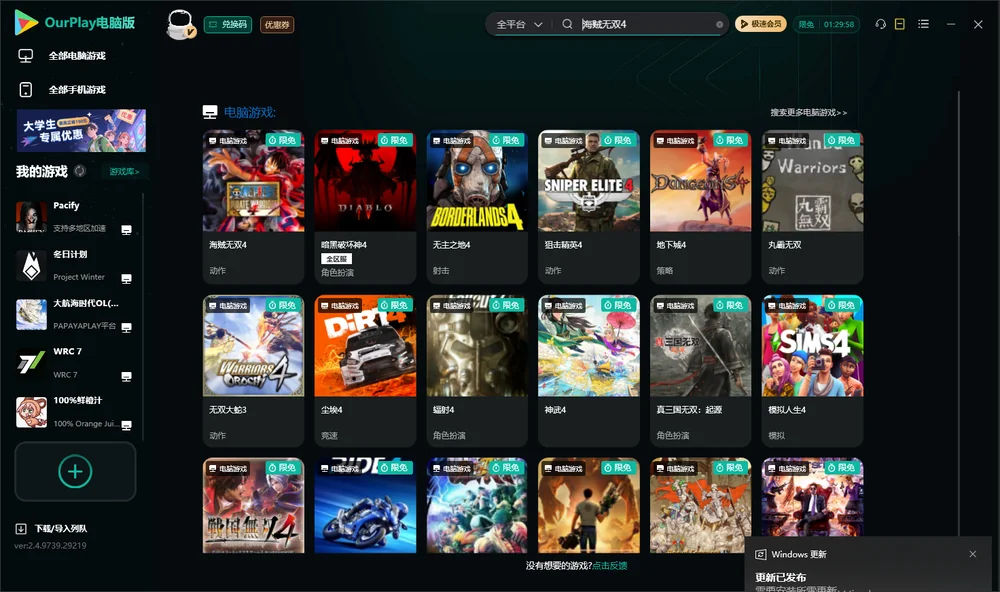Dismiss the Windows 更新 notification

coord(973,554)
